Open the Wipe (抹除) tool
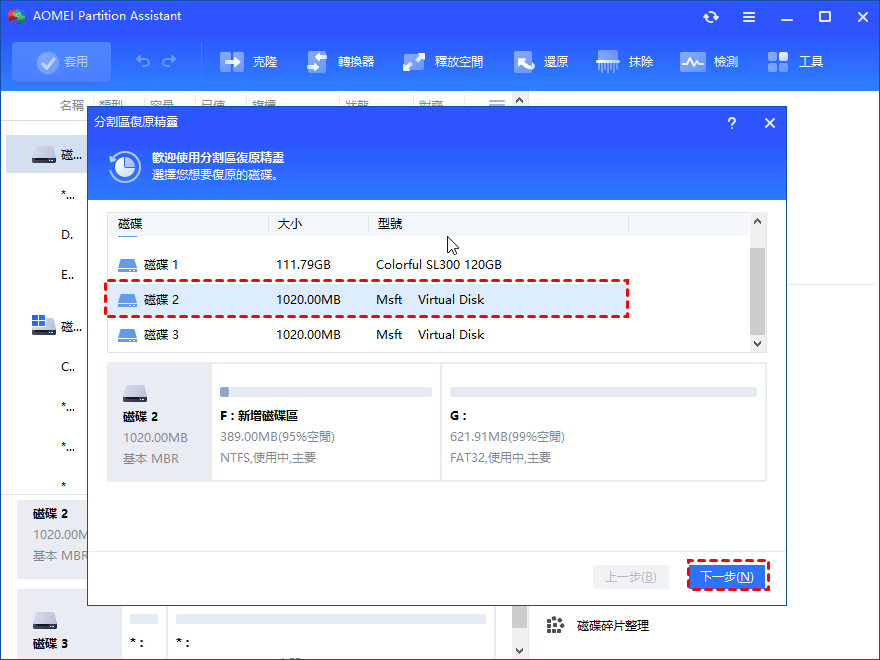 (625, 62)
